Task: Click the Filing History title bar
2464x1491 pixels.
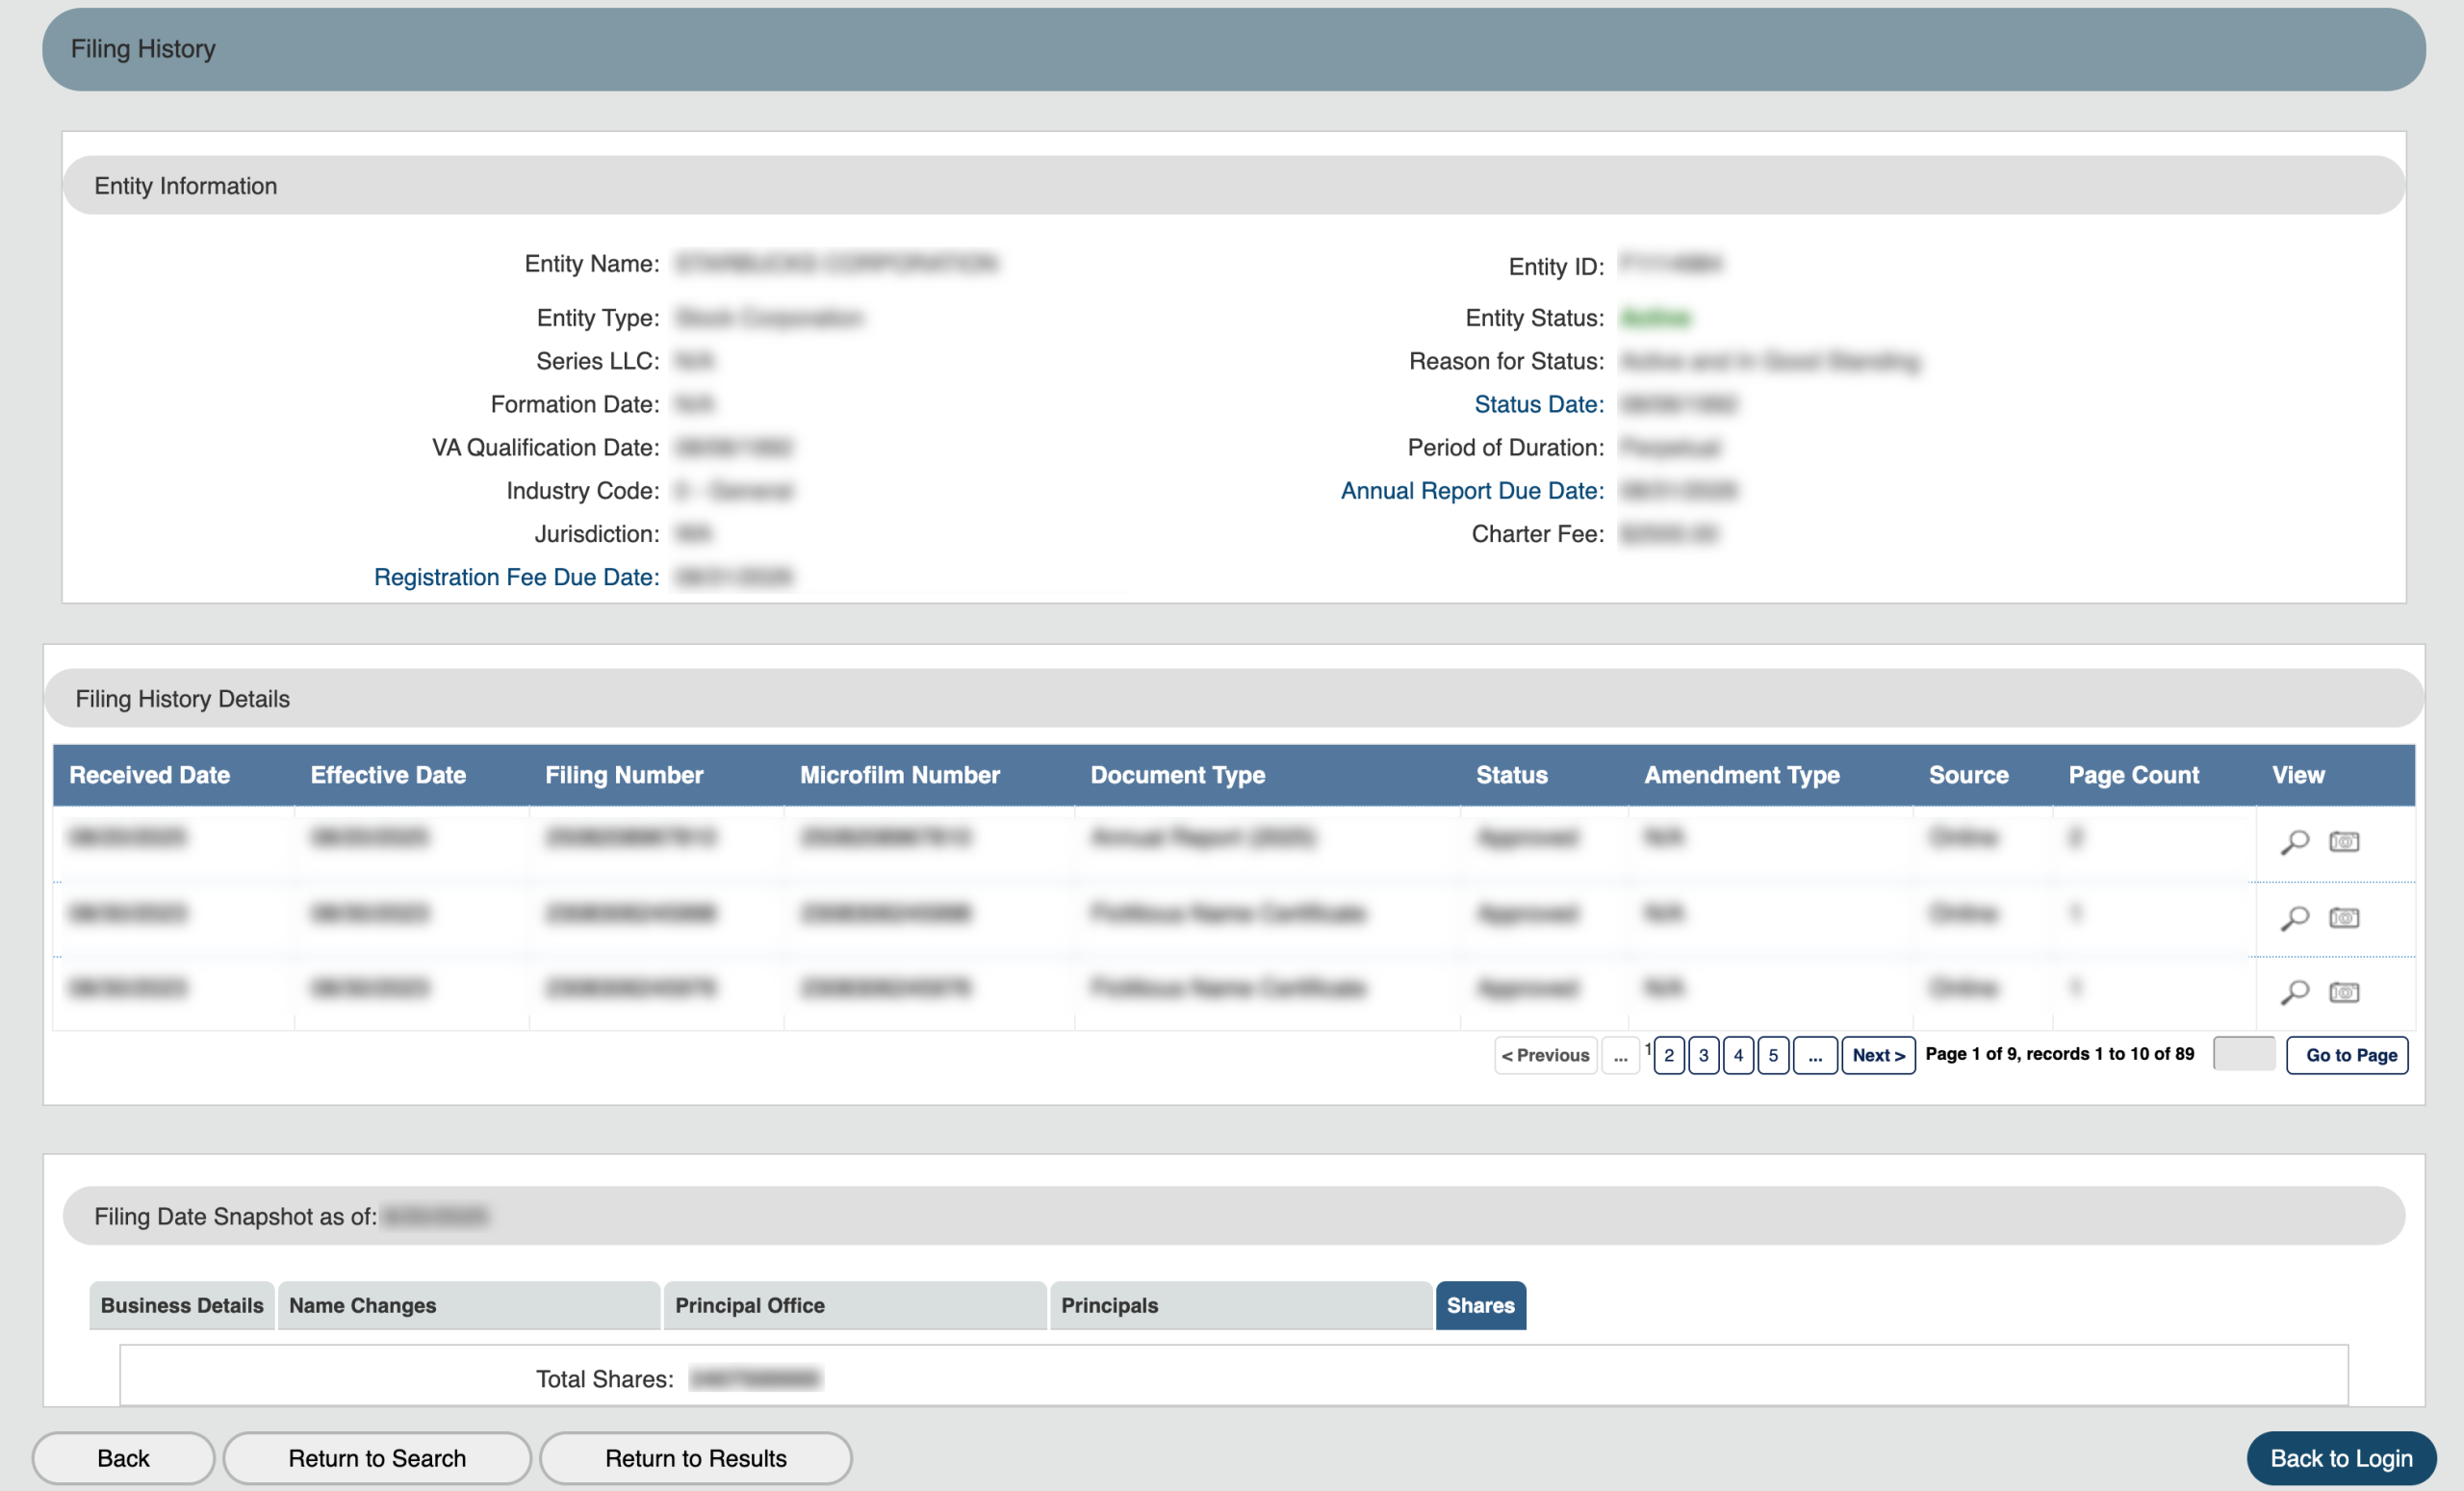Action: tap(1234, 49)
